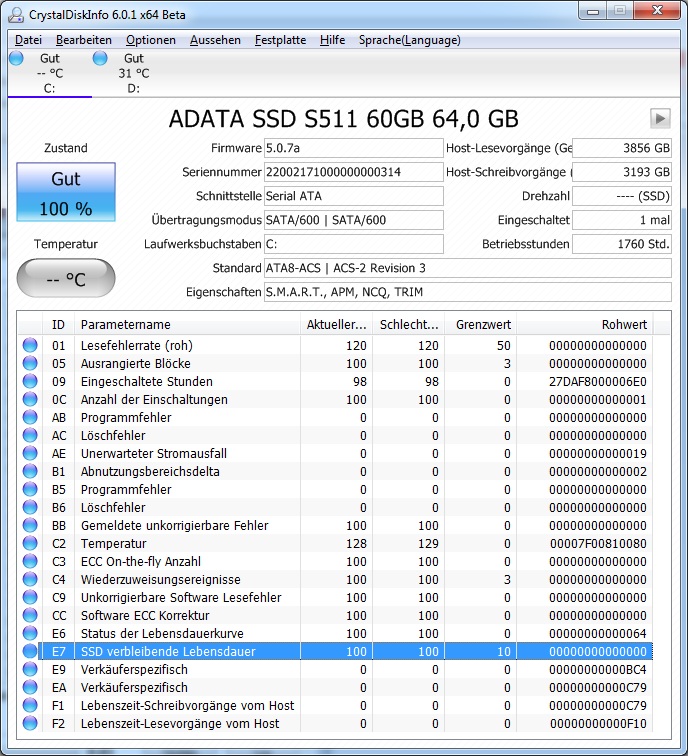
Task: Click status orb for Lebenszeit-Schreibvorgänge vom Host
Action: (30, 705)
